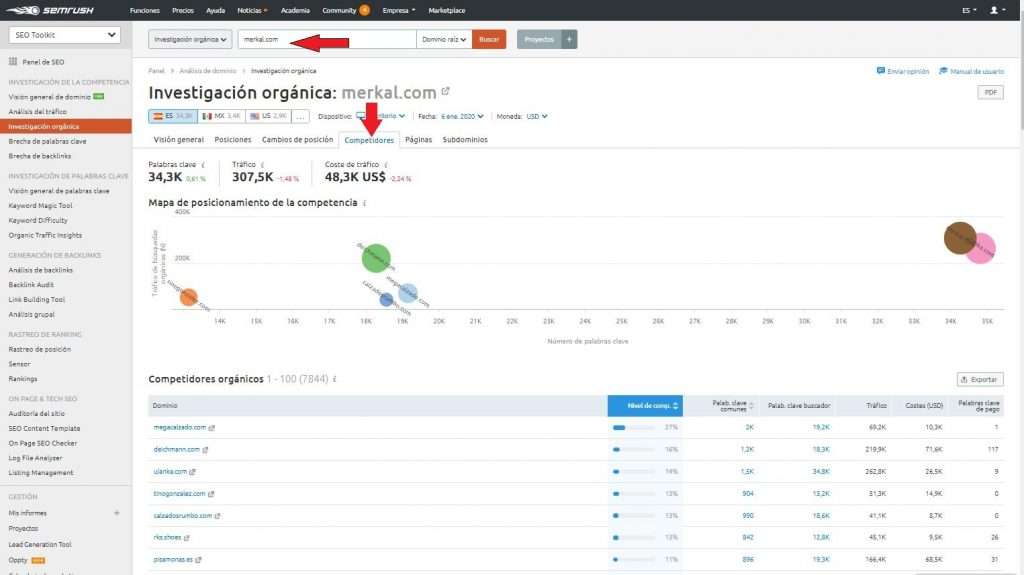Open Brecha de palabras clave in sidebar
The height and width of the screenshot is (575, 1024).
click(47, 141)
